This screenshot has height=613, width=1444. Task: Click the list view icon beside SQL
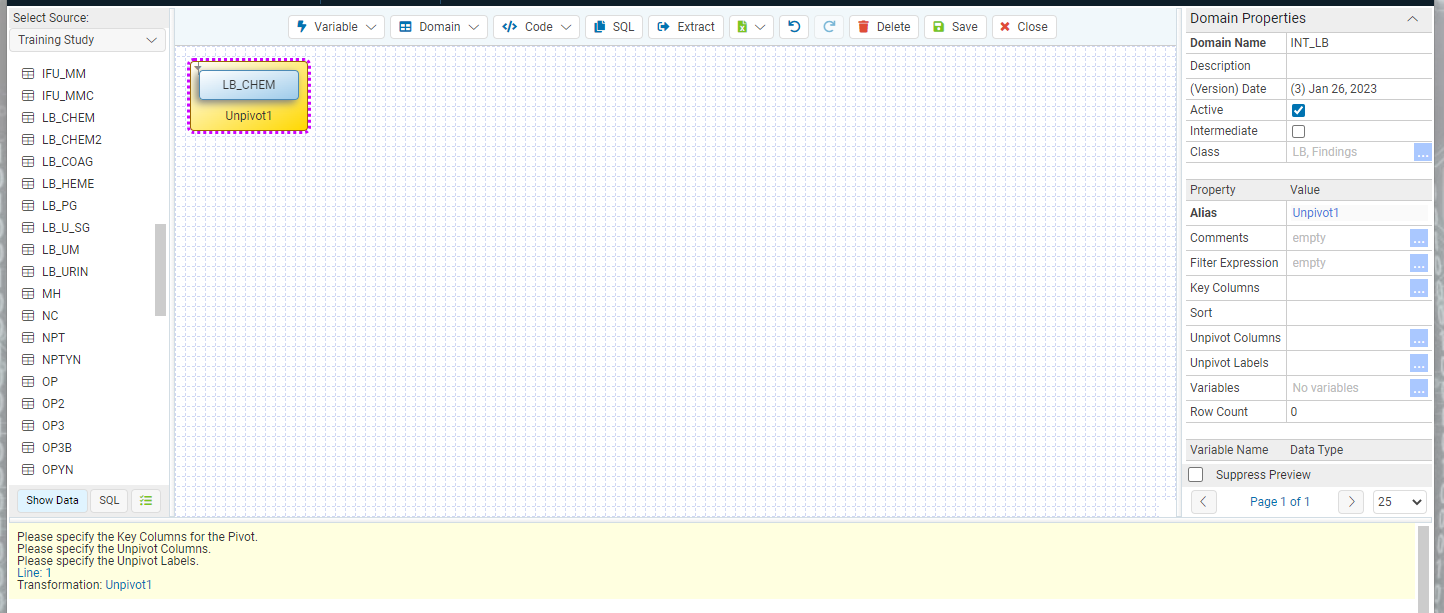coord(146,501)
